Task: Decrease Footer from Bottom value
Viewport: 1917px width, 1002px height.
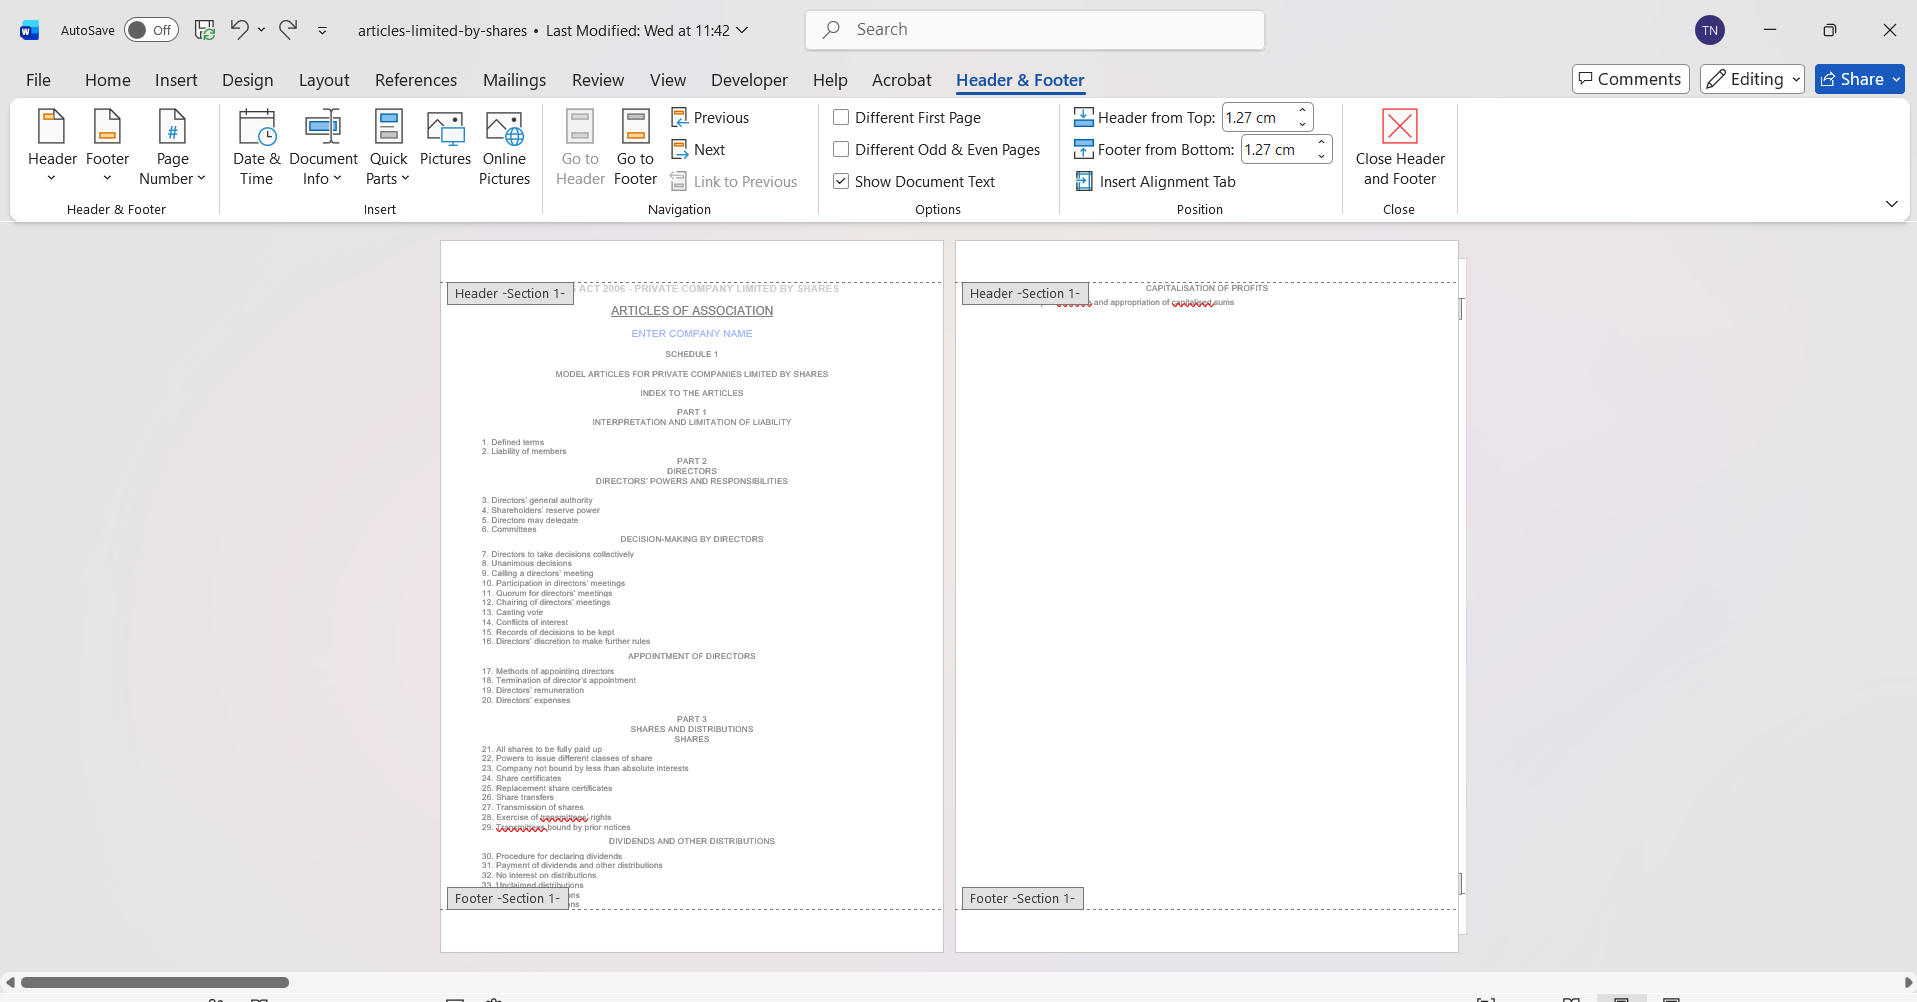Action: click(x=1321, y=157)
